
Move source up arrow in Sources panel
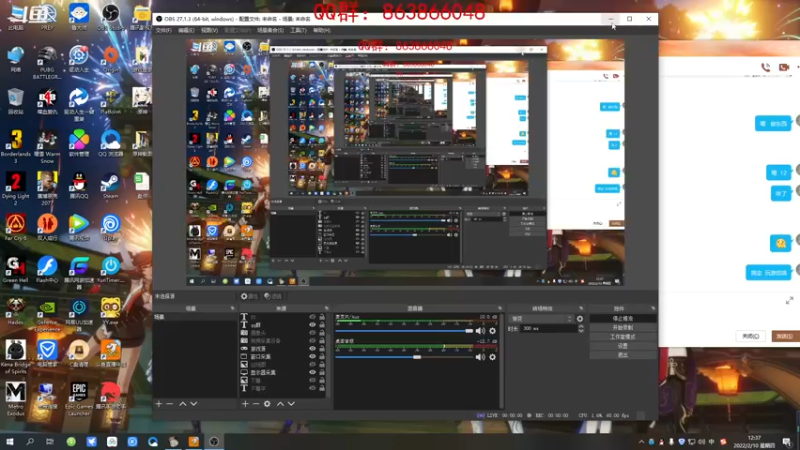pos(280,404)
